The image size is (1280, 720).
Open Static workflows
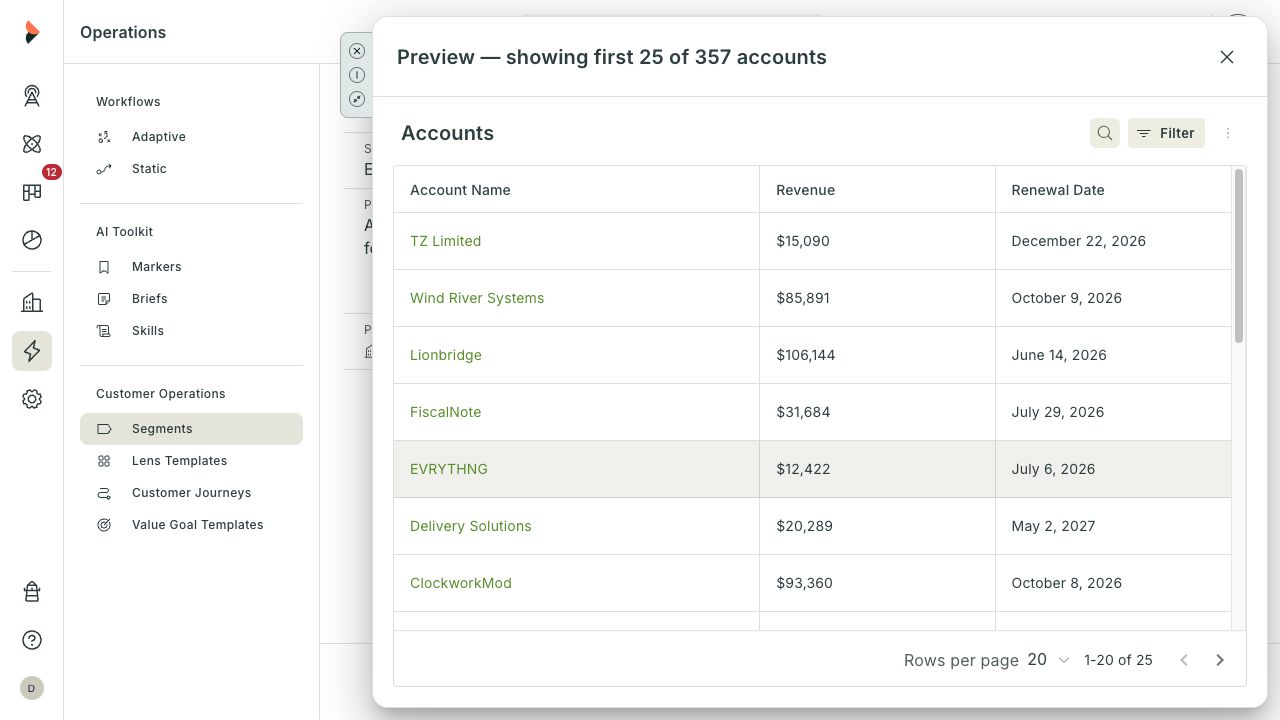(191, 169)
